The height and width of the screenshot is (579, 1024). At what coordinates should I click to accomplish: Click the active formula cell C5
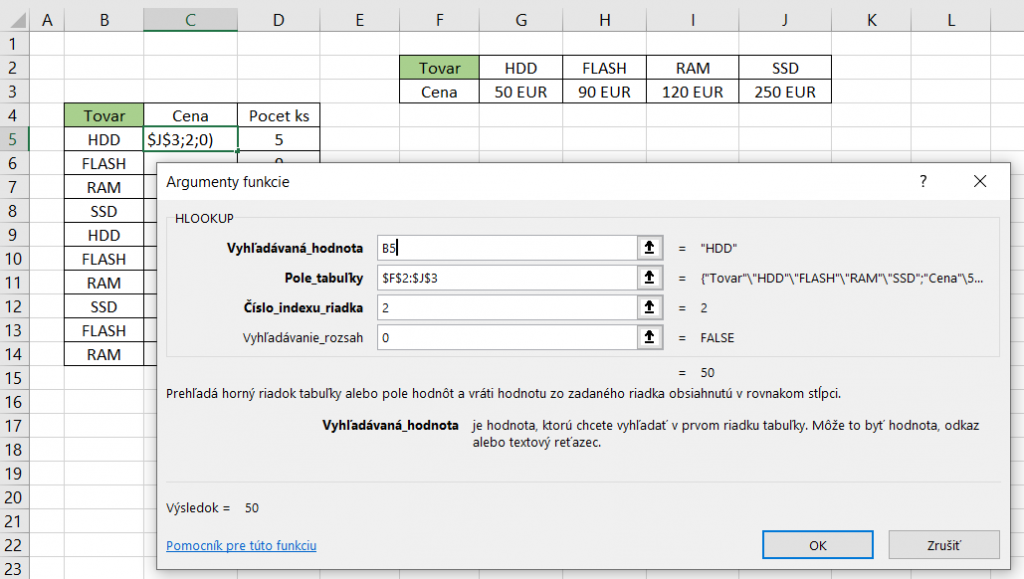190,140
